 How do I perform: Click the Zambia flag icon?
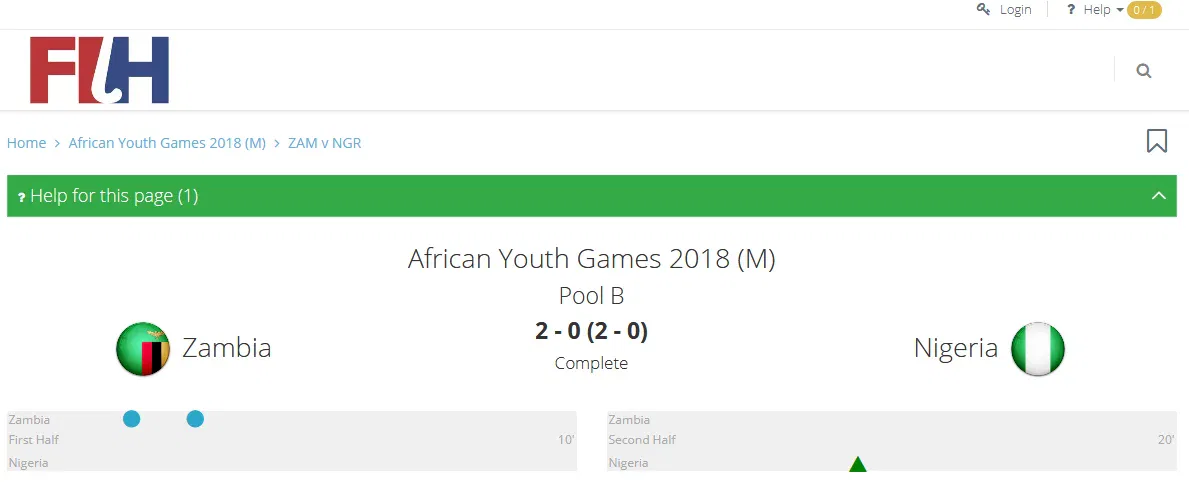pyautogui.click(x=143, y=349)
